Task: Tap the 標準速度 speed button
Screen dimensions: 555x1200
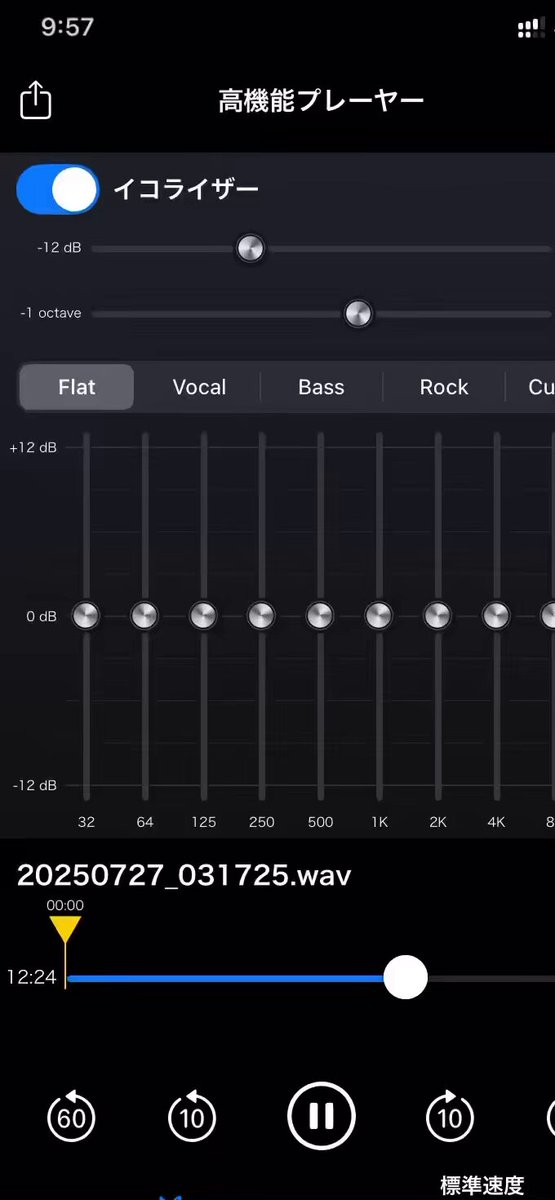Action: (x=482, y=1185)
